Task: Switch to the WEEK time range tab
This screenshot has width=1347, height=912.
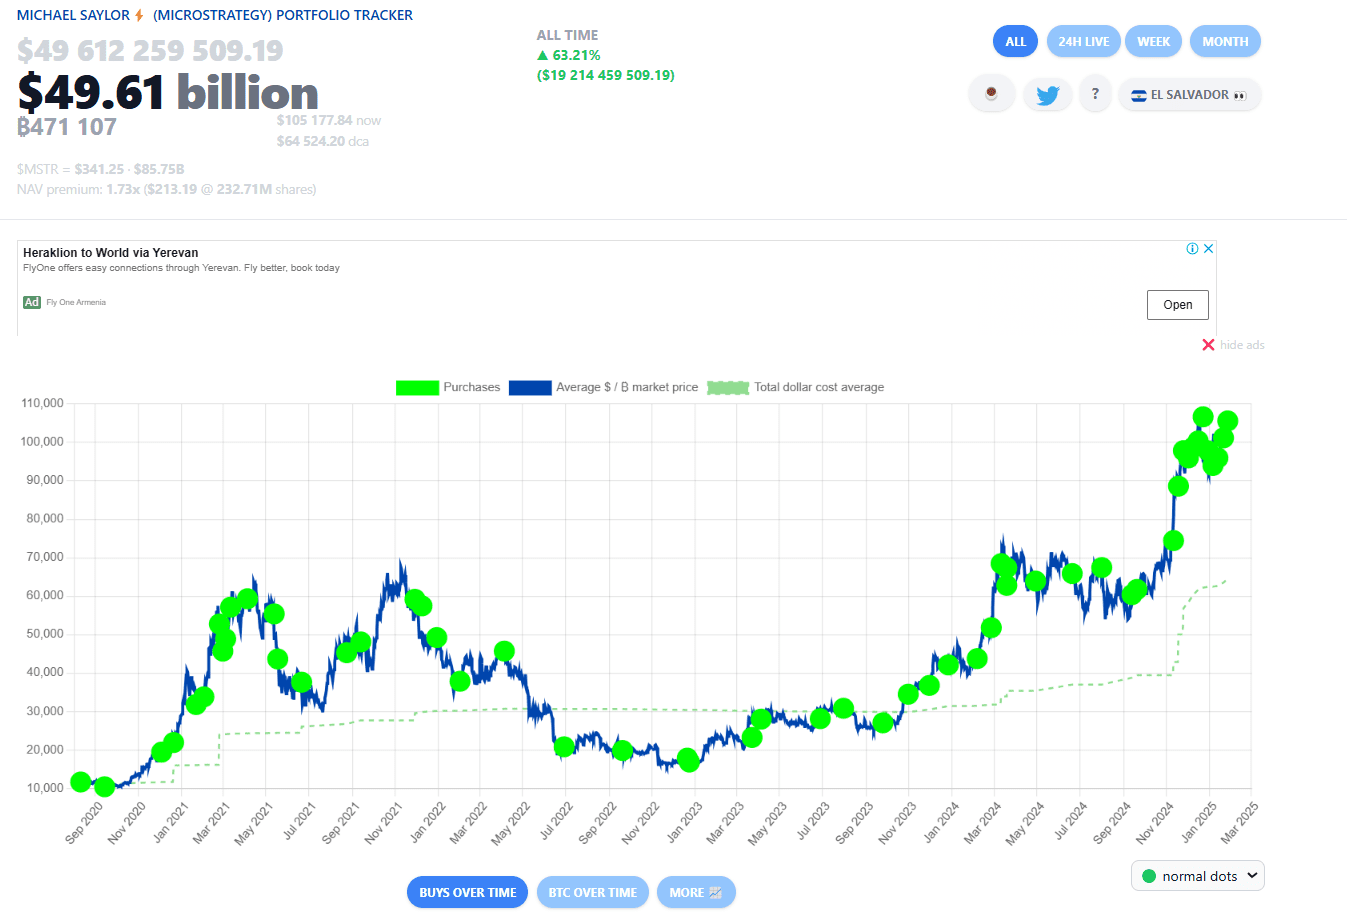Action: 1153,41
